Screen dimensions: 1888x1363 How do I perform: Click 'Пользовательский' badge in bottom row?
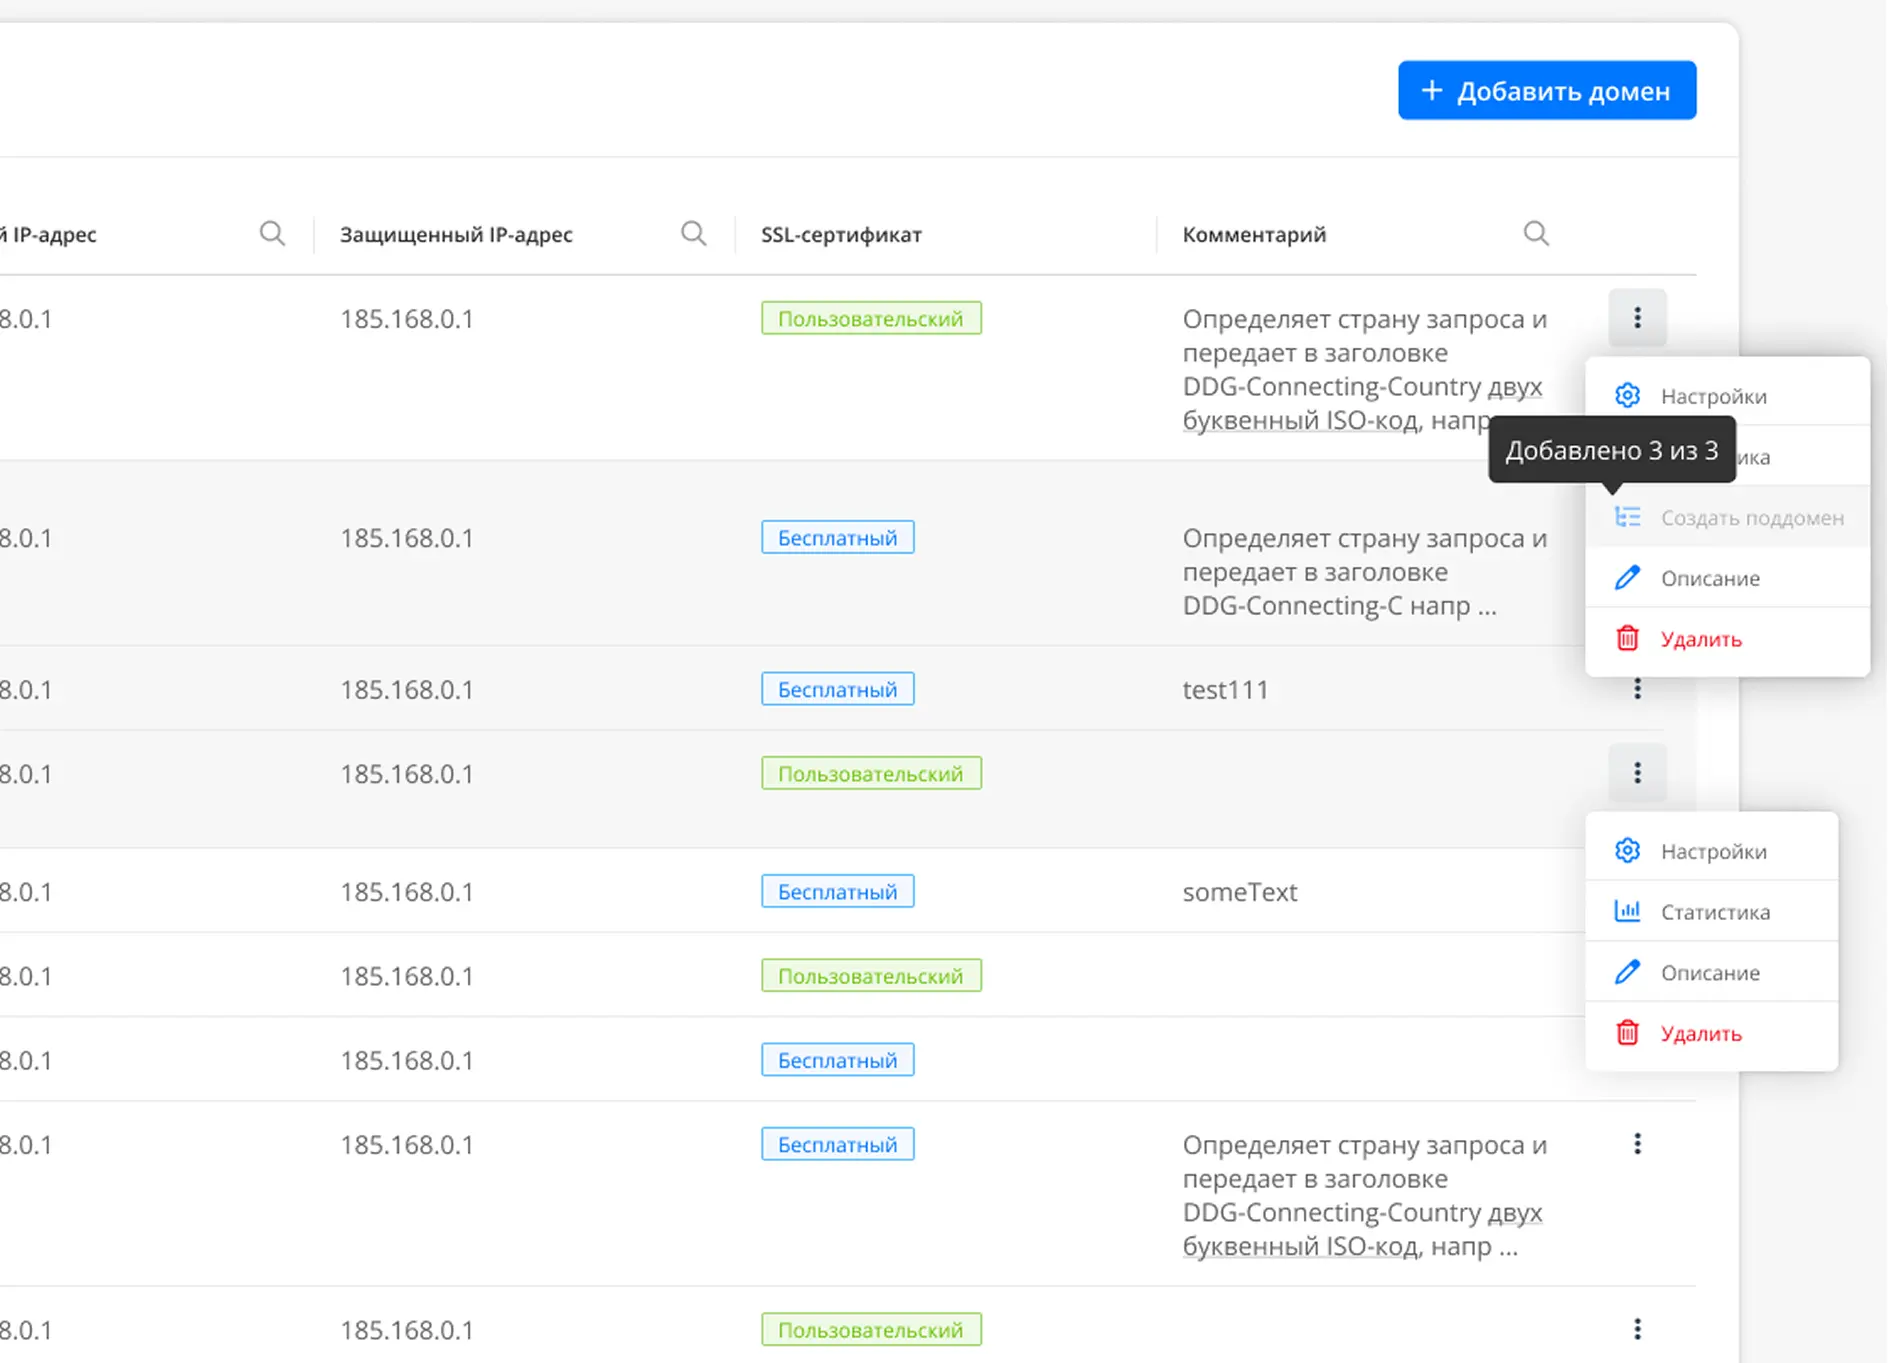pyautogui.click(x=871, y=1329)
